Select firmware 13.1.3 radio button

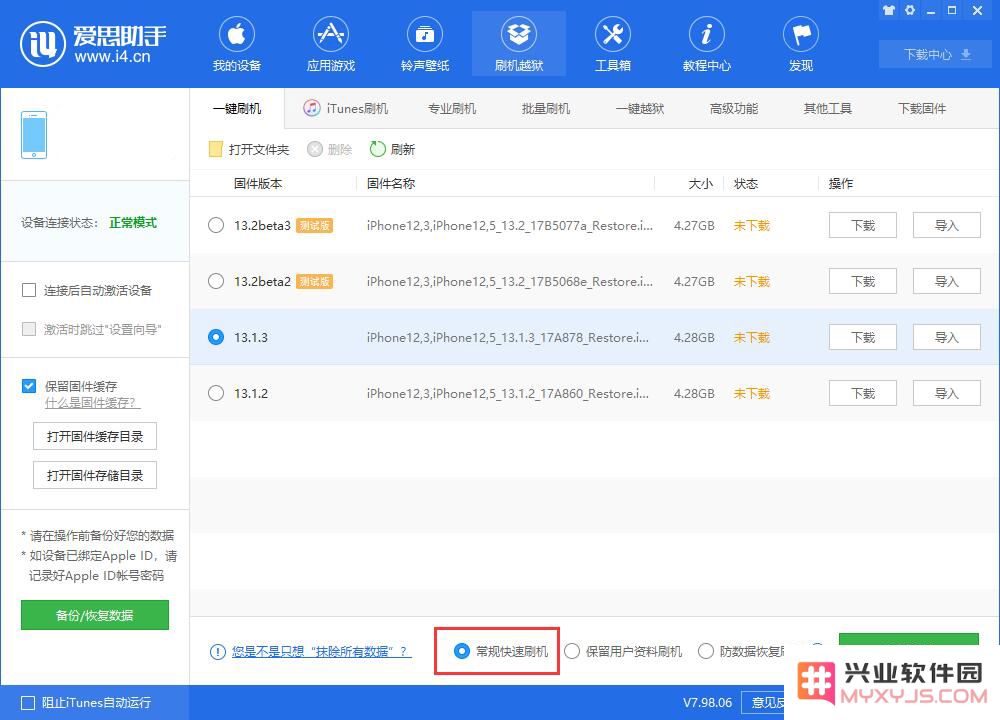(x=216, y=337)
